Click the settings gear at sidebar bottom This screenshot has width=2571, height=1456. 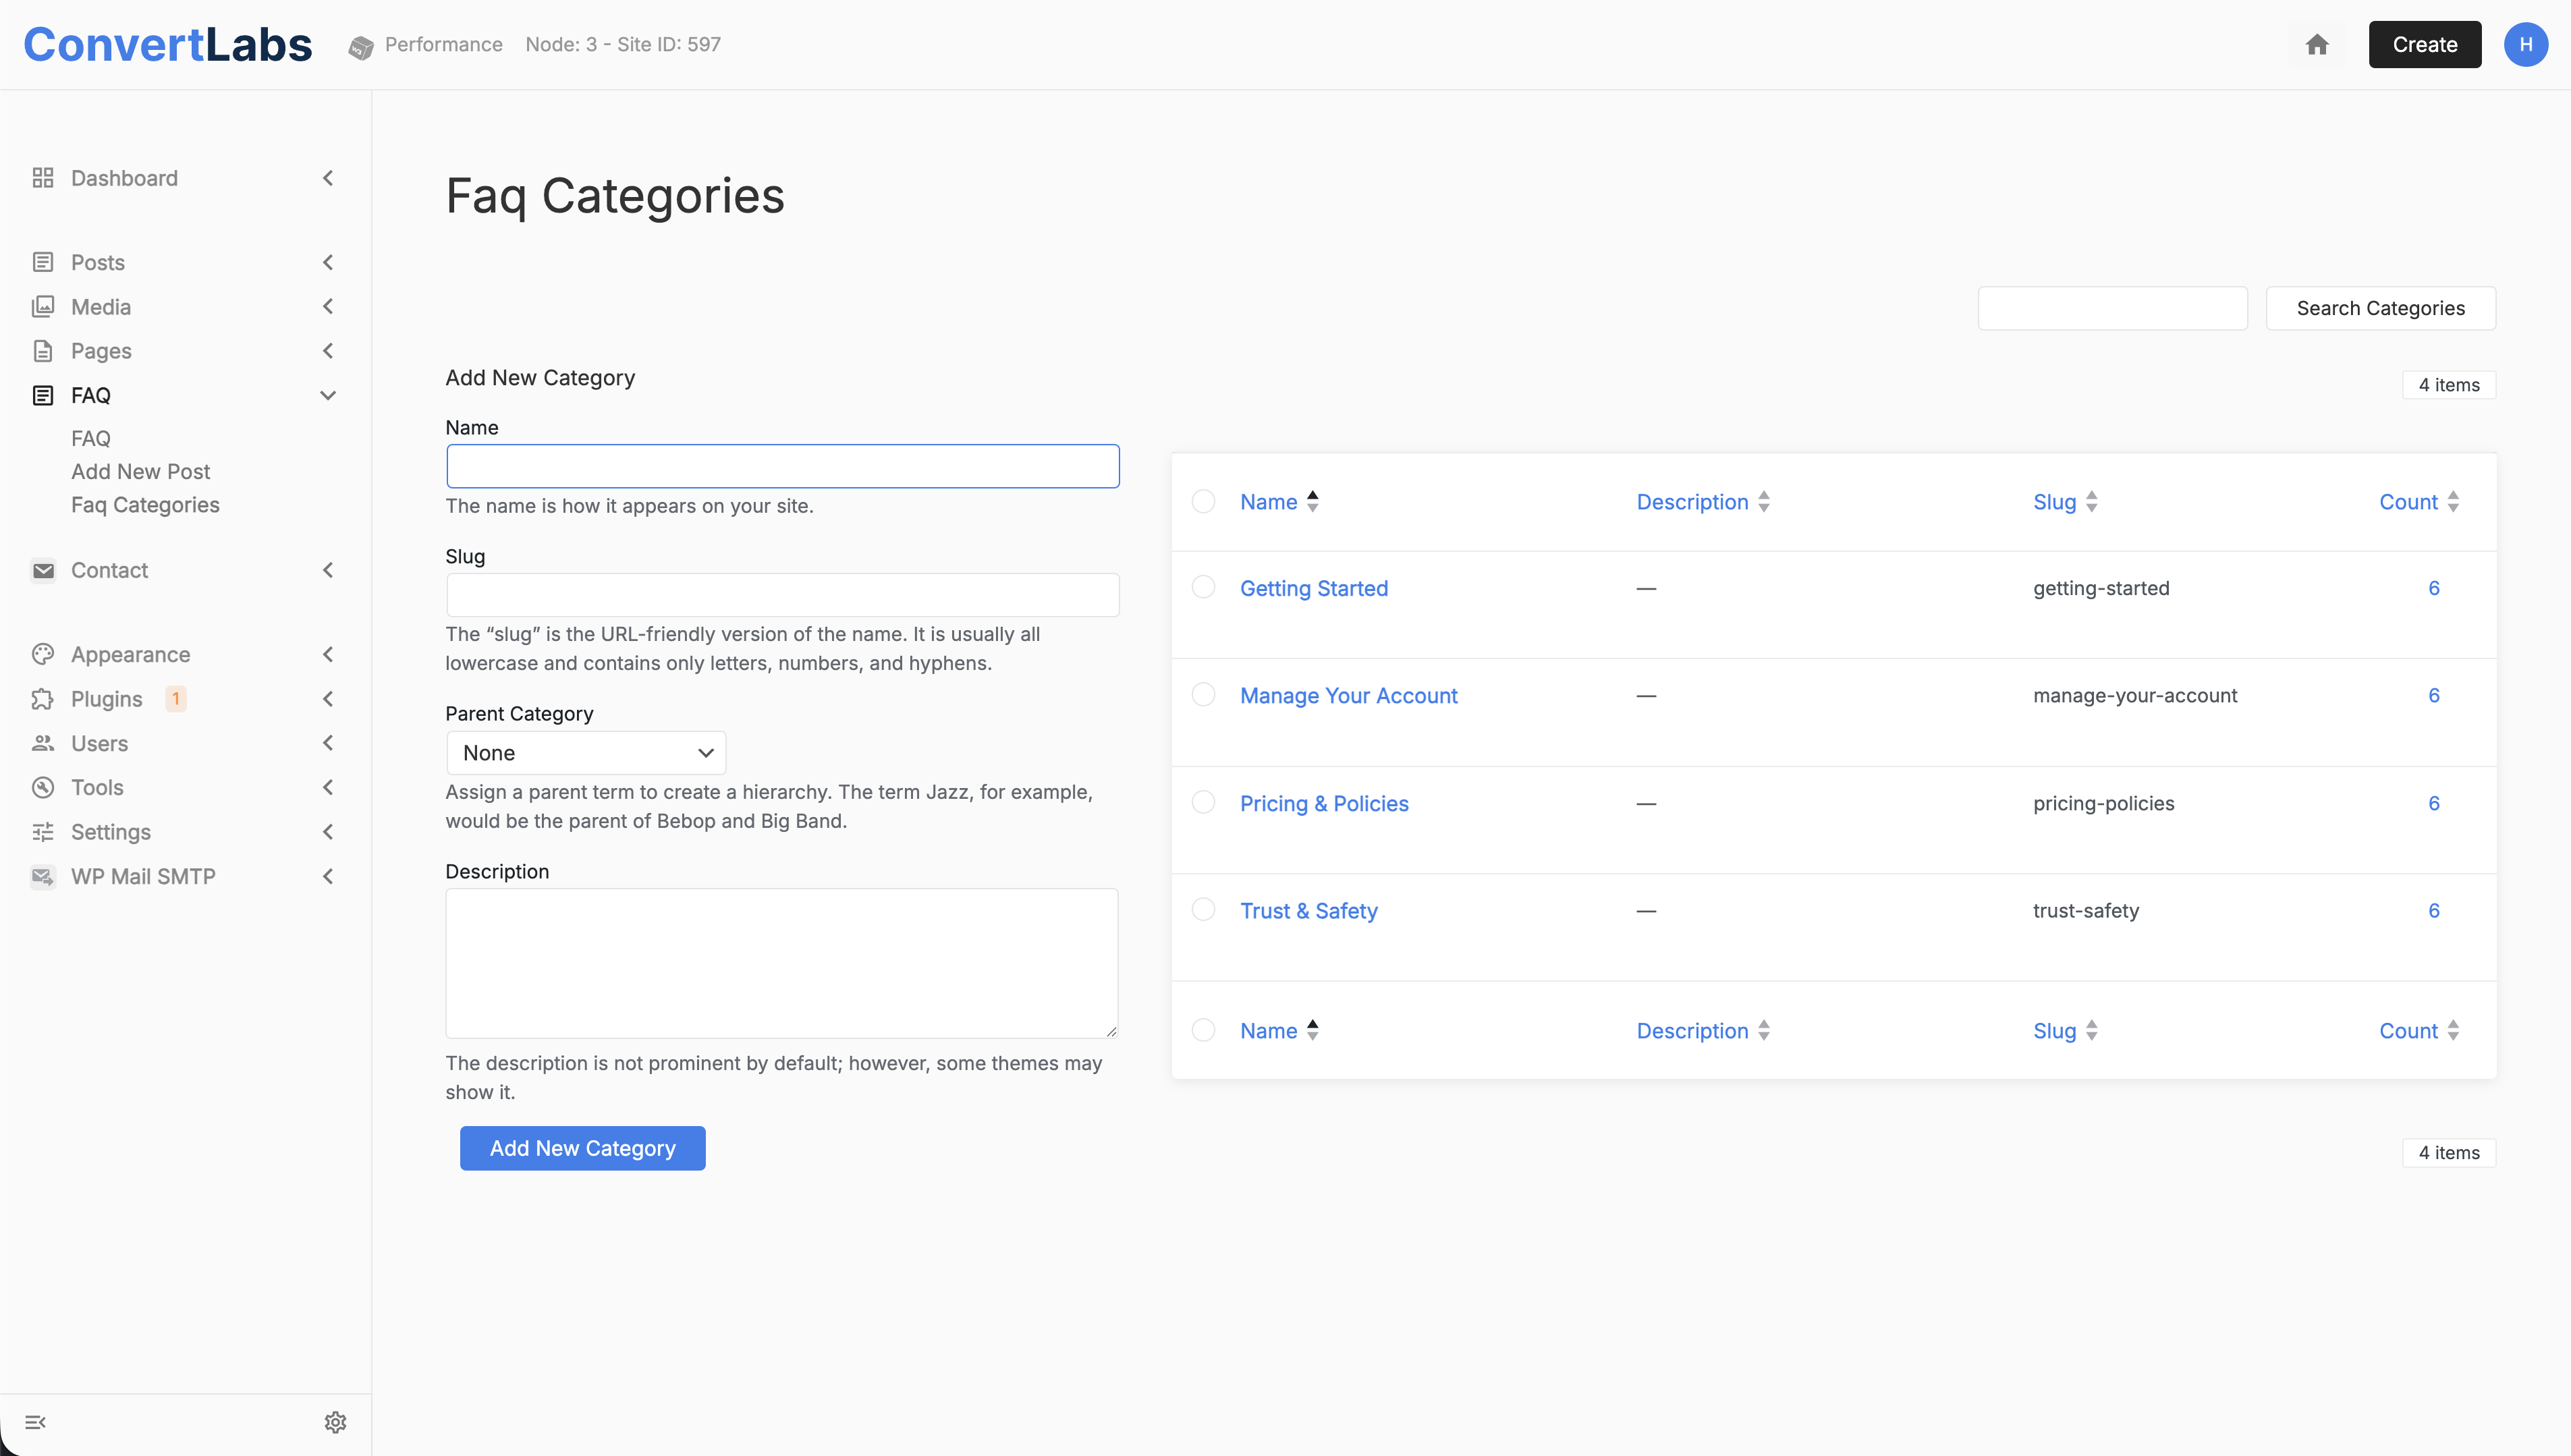(335, 1422)
